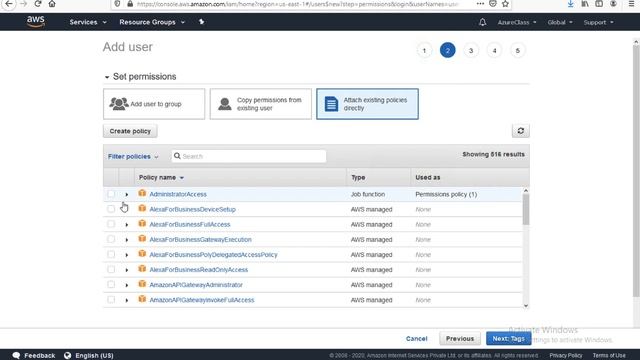Click the site security padlock icon

[x=130, y=4]
